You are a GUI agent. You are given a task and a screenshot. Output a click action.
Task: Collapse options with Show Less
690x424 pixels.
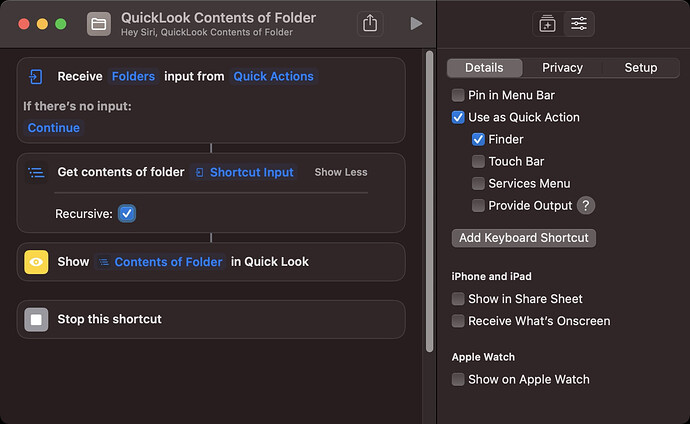(341, 172)
